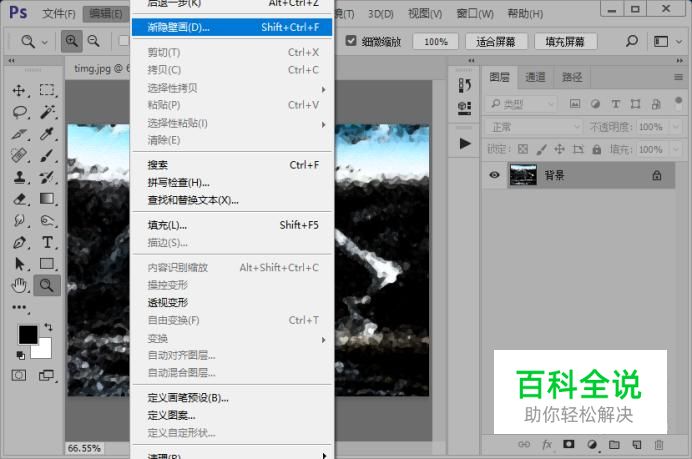Toggle lock image pixels brush icon

click(541, 149)
